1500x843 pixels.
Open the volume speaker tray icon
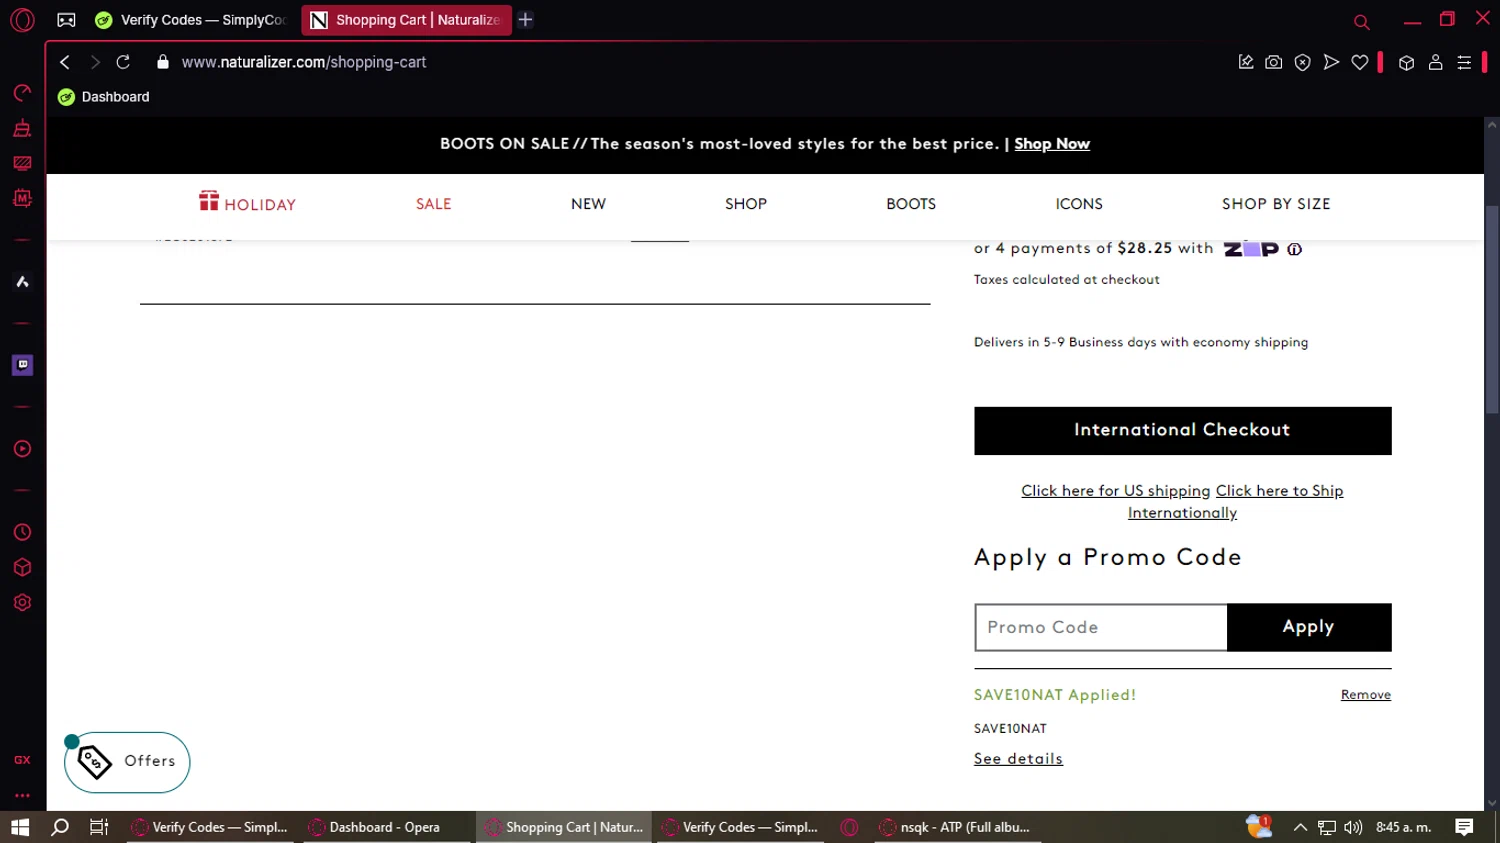[1353, 827]
